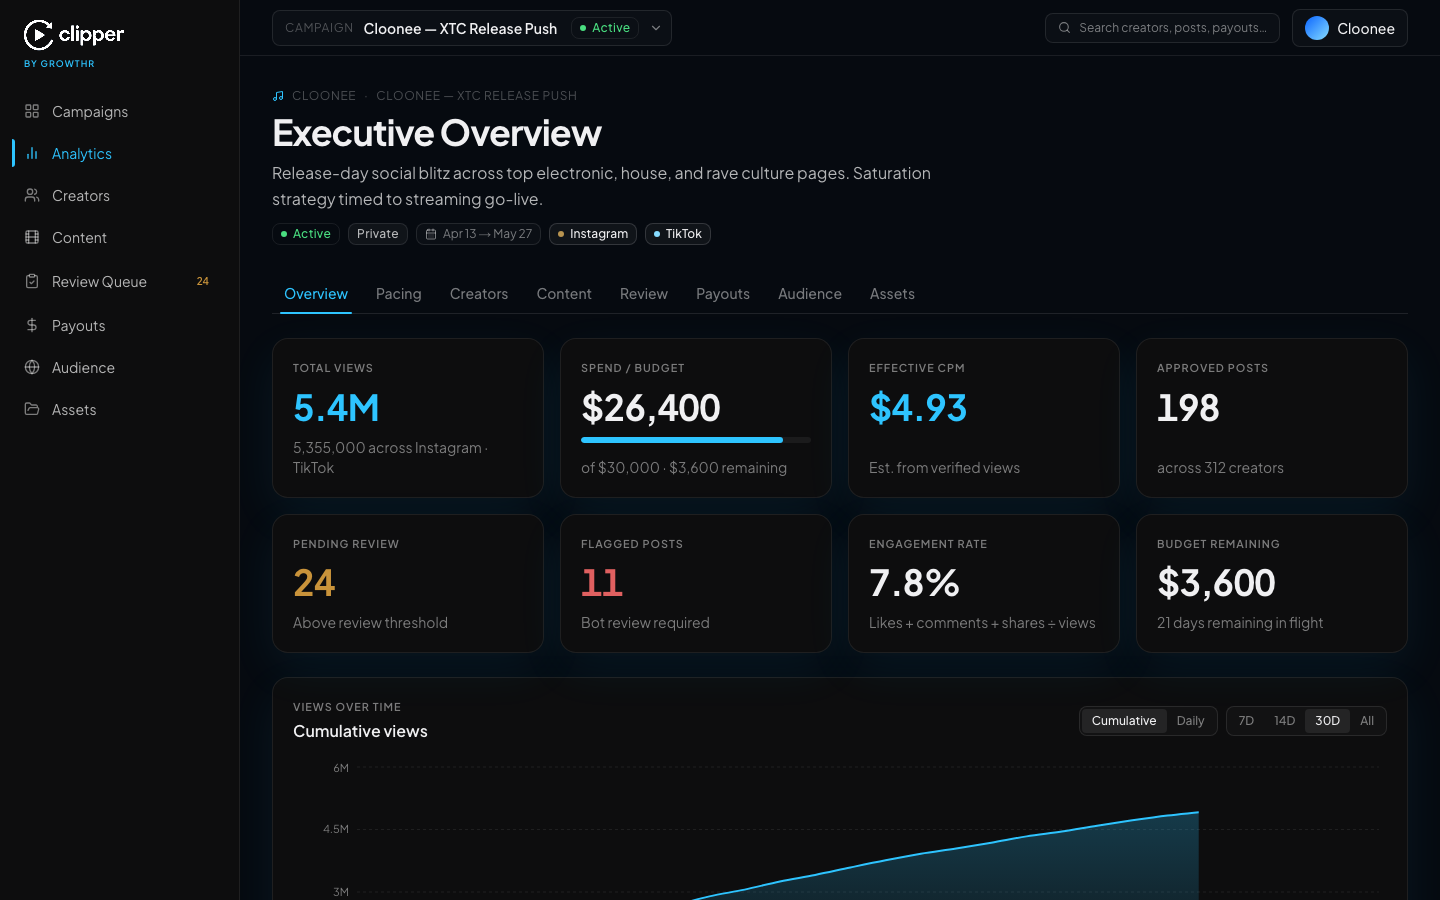The image size is (1440, 900).
Task: Click the CLOONEE breadcrumb link
Action: (324, 96)
